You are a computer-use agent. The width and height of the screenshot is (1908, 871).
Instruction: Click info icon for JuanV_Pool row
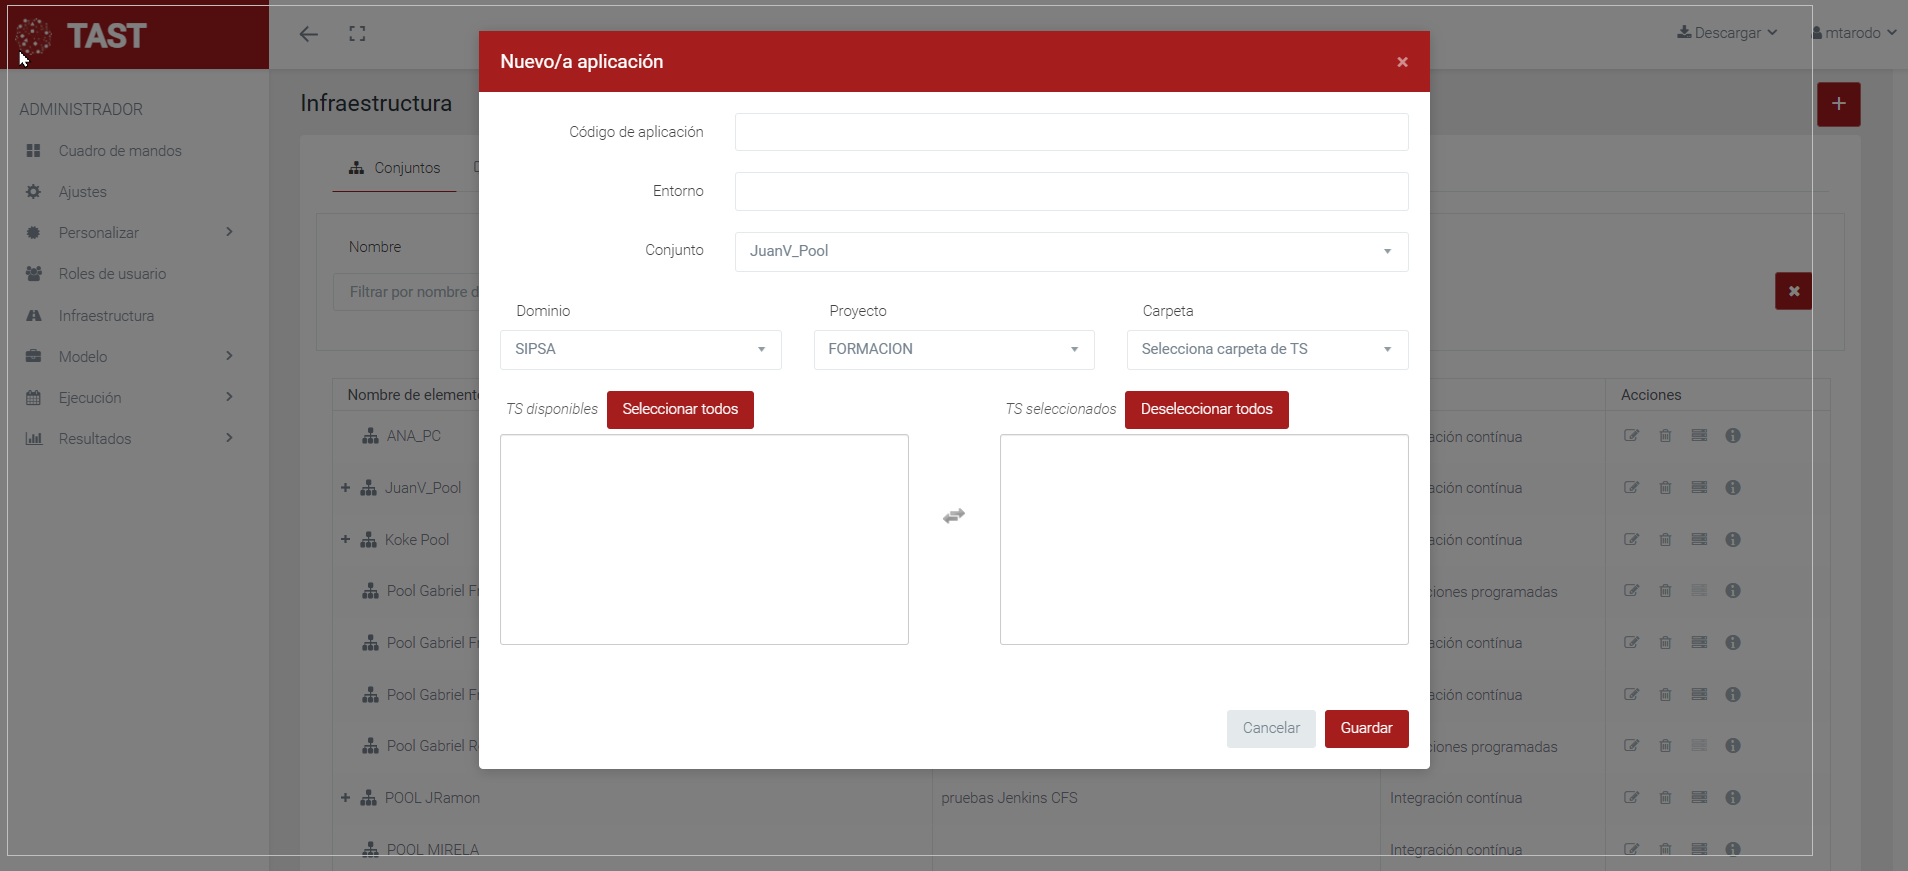1733,488
